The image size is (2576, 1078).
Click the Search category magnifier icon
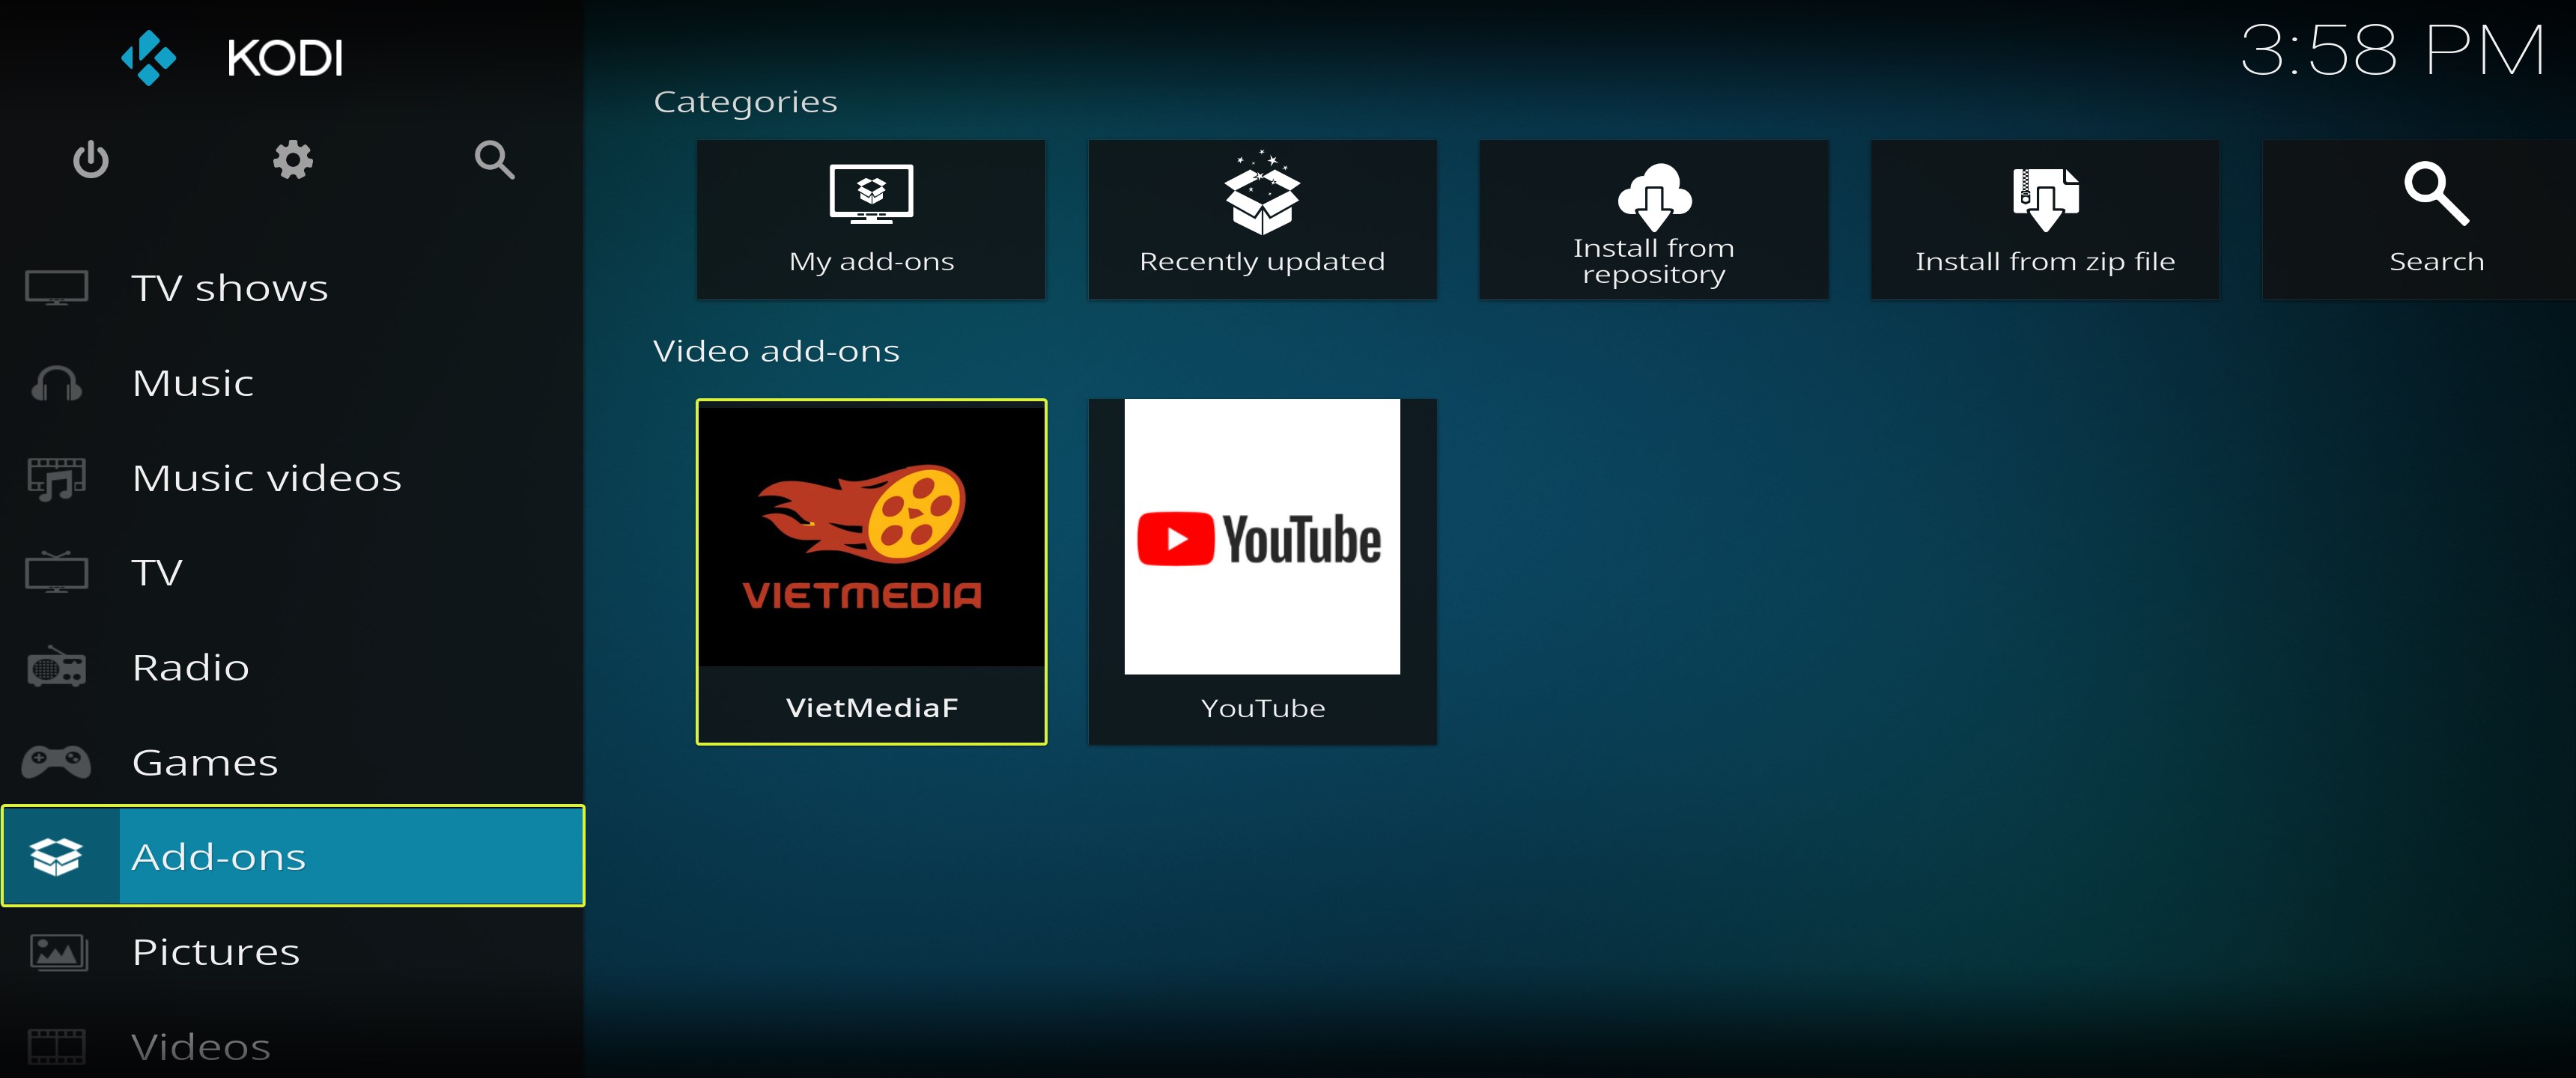(x=2437, y=193)
